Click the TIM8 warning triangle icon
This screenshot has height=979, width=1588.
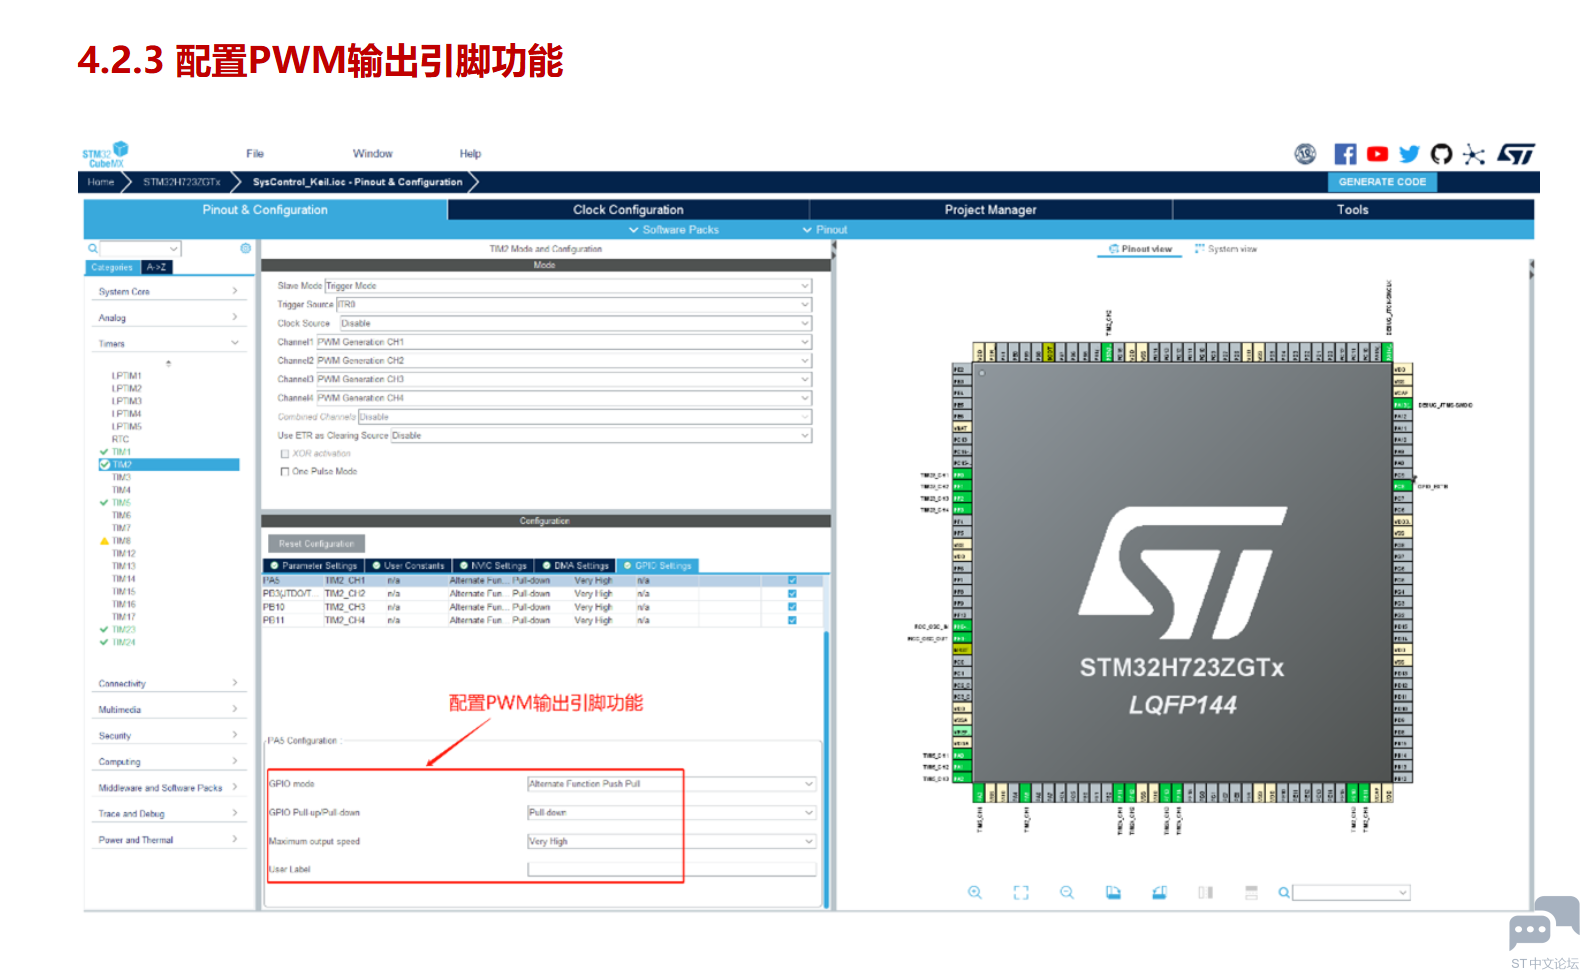104,541
